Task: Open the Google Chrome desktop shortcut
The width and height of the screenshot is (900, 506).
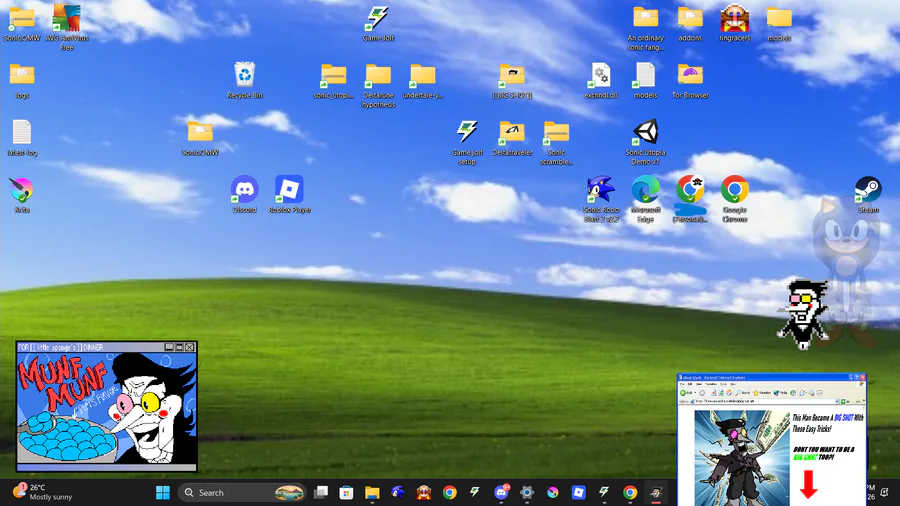Action: tap(735, 199)
